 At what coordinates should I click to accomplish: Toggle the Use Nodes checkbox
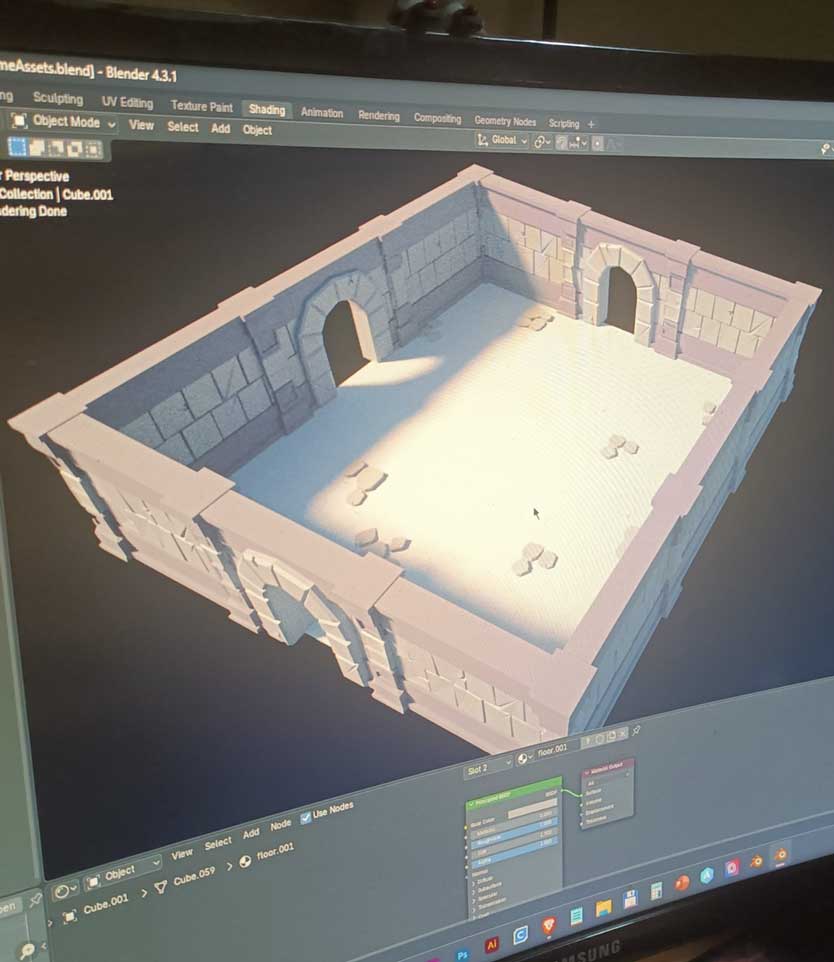(306, 813)
